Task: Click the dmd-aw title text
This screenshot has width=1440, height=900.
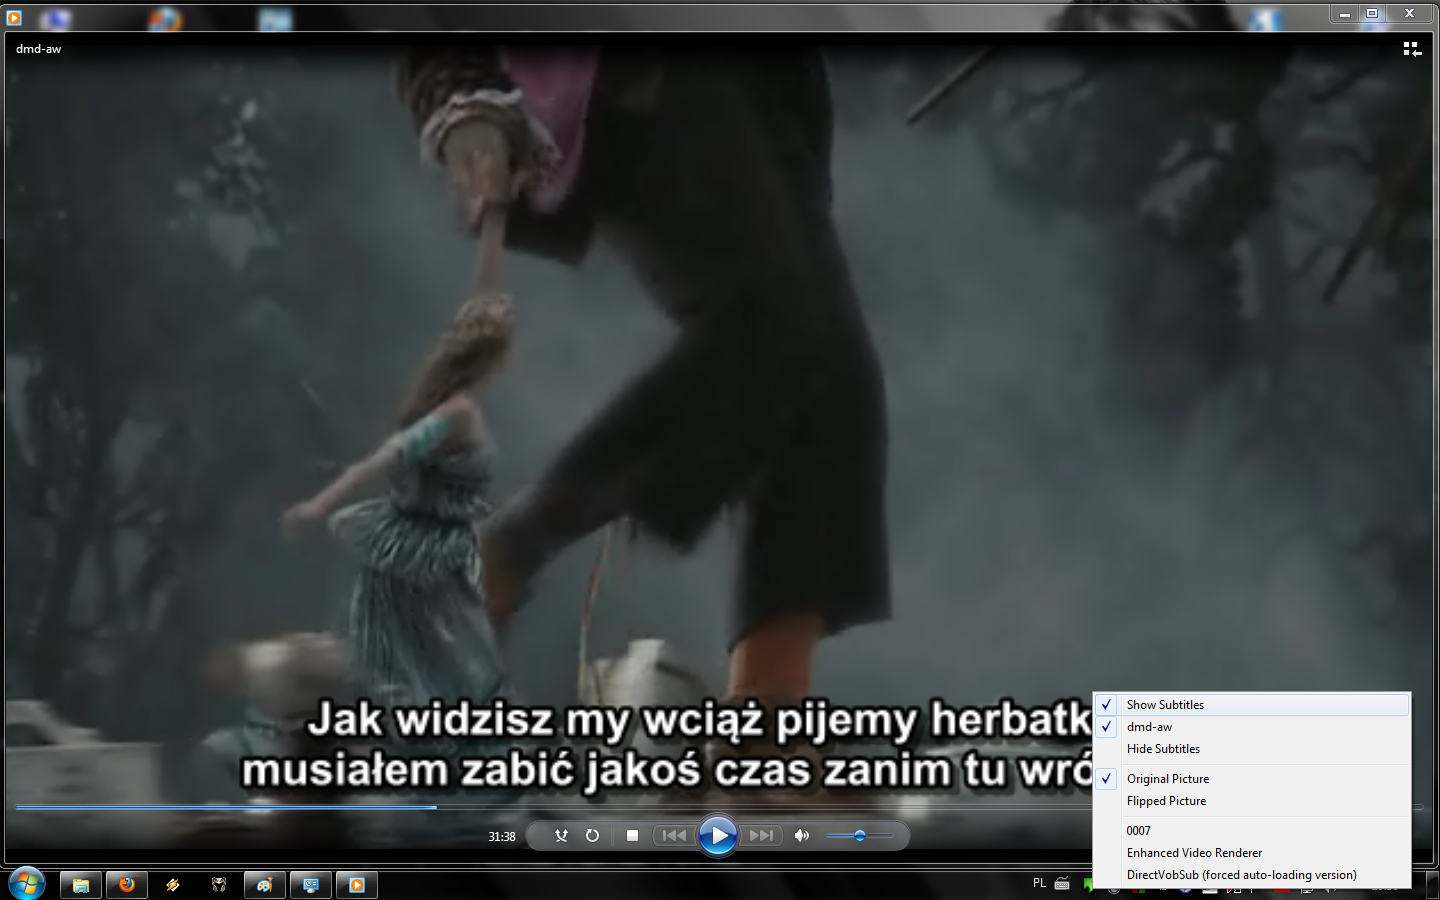Action: [38, 49]
